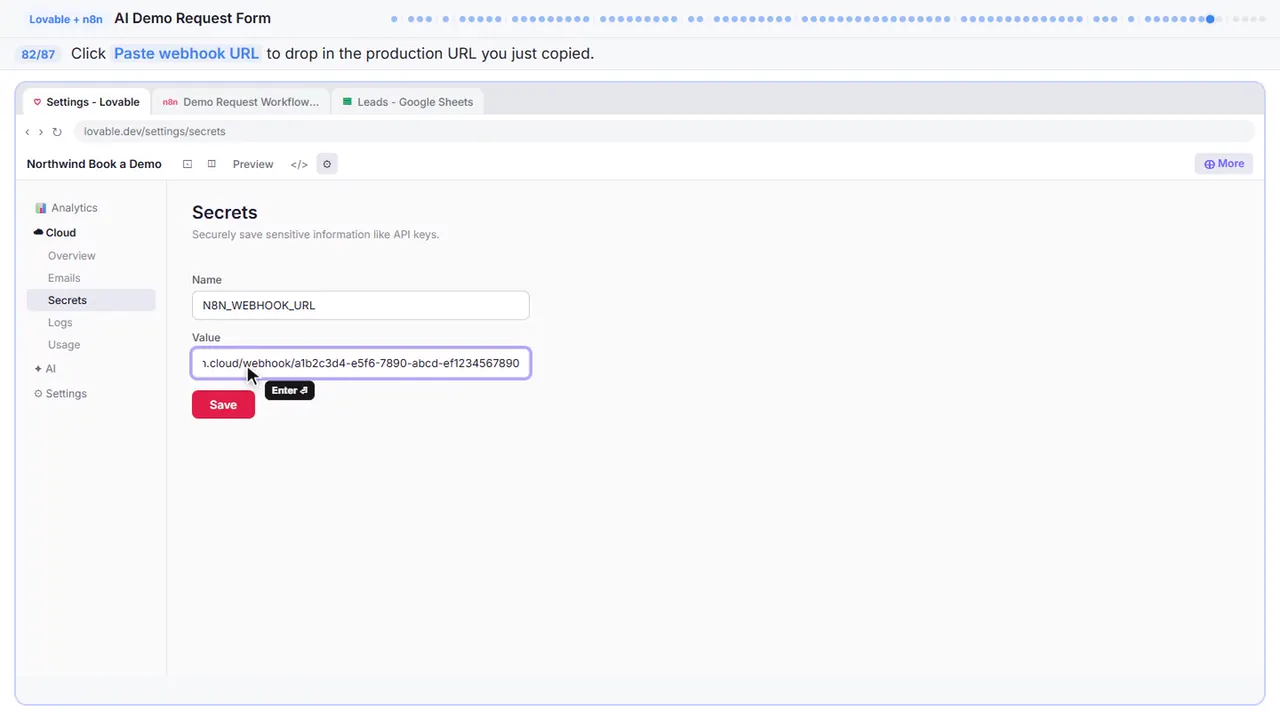Click the highlighted gear icon in toolbar
1280x720 pixels.
tap(327, 164)
